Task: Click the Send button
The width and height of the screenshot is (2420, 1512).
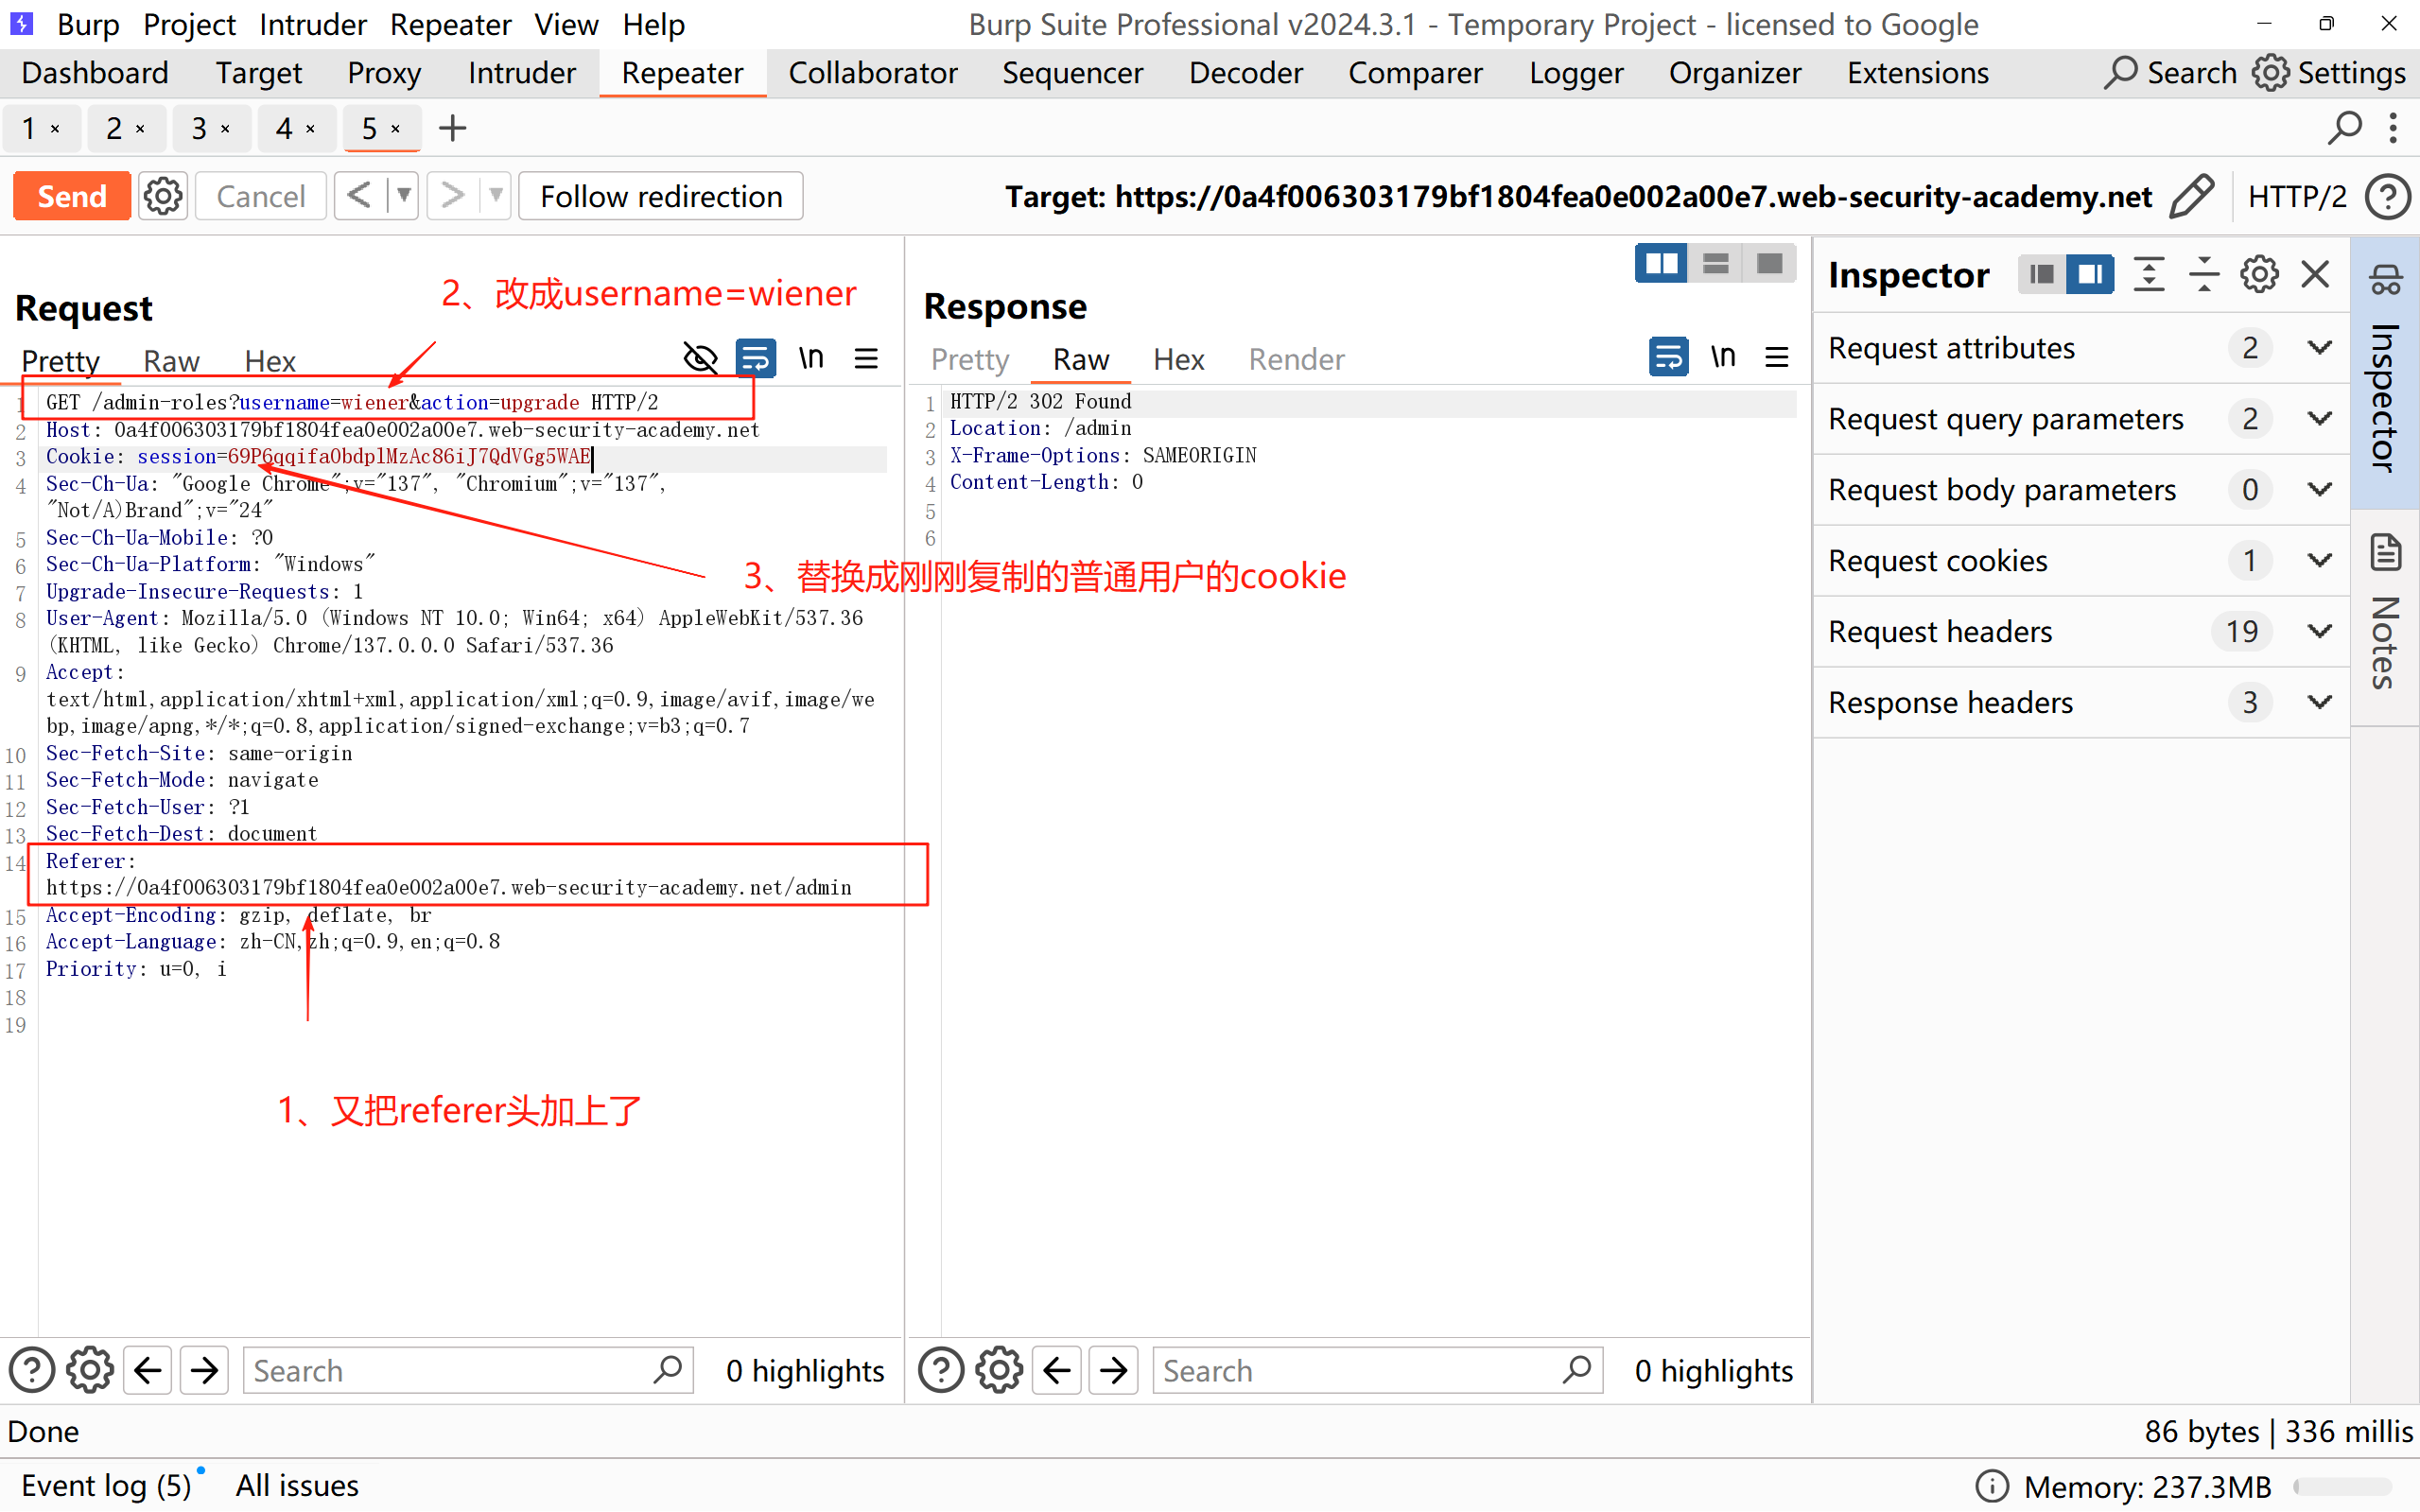Action: (x=72, y=196)
